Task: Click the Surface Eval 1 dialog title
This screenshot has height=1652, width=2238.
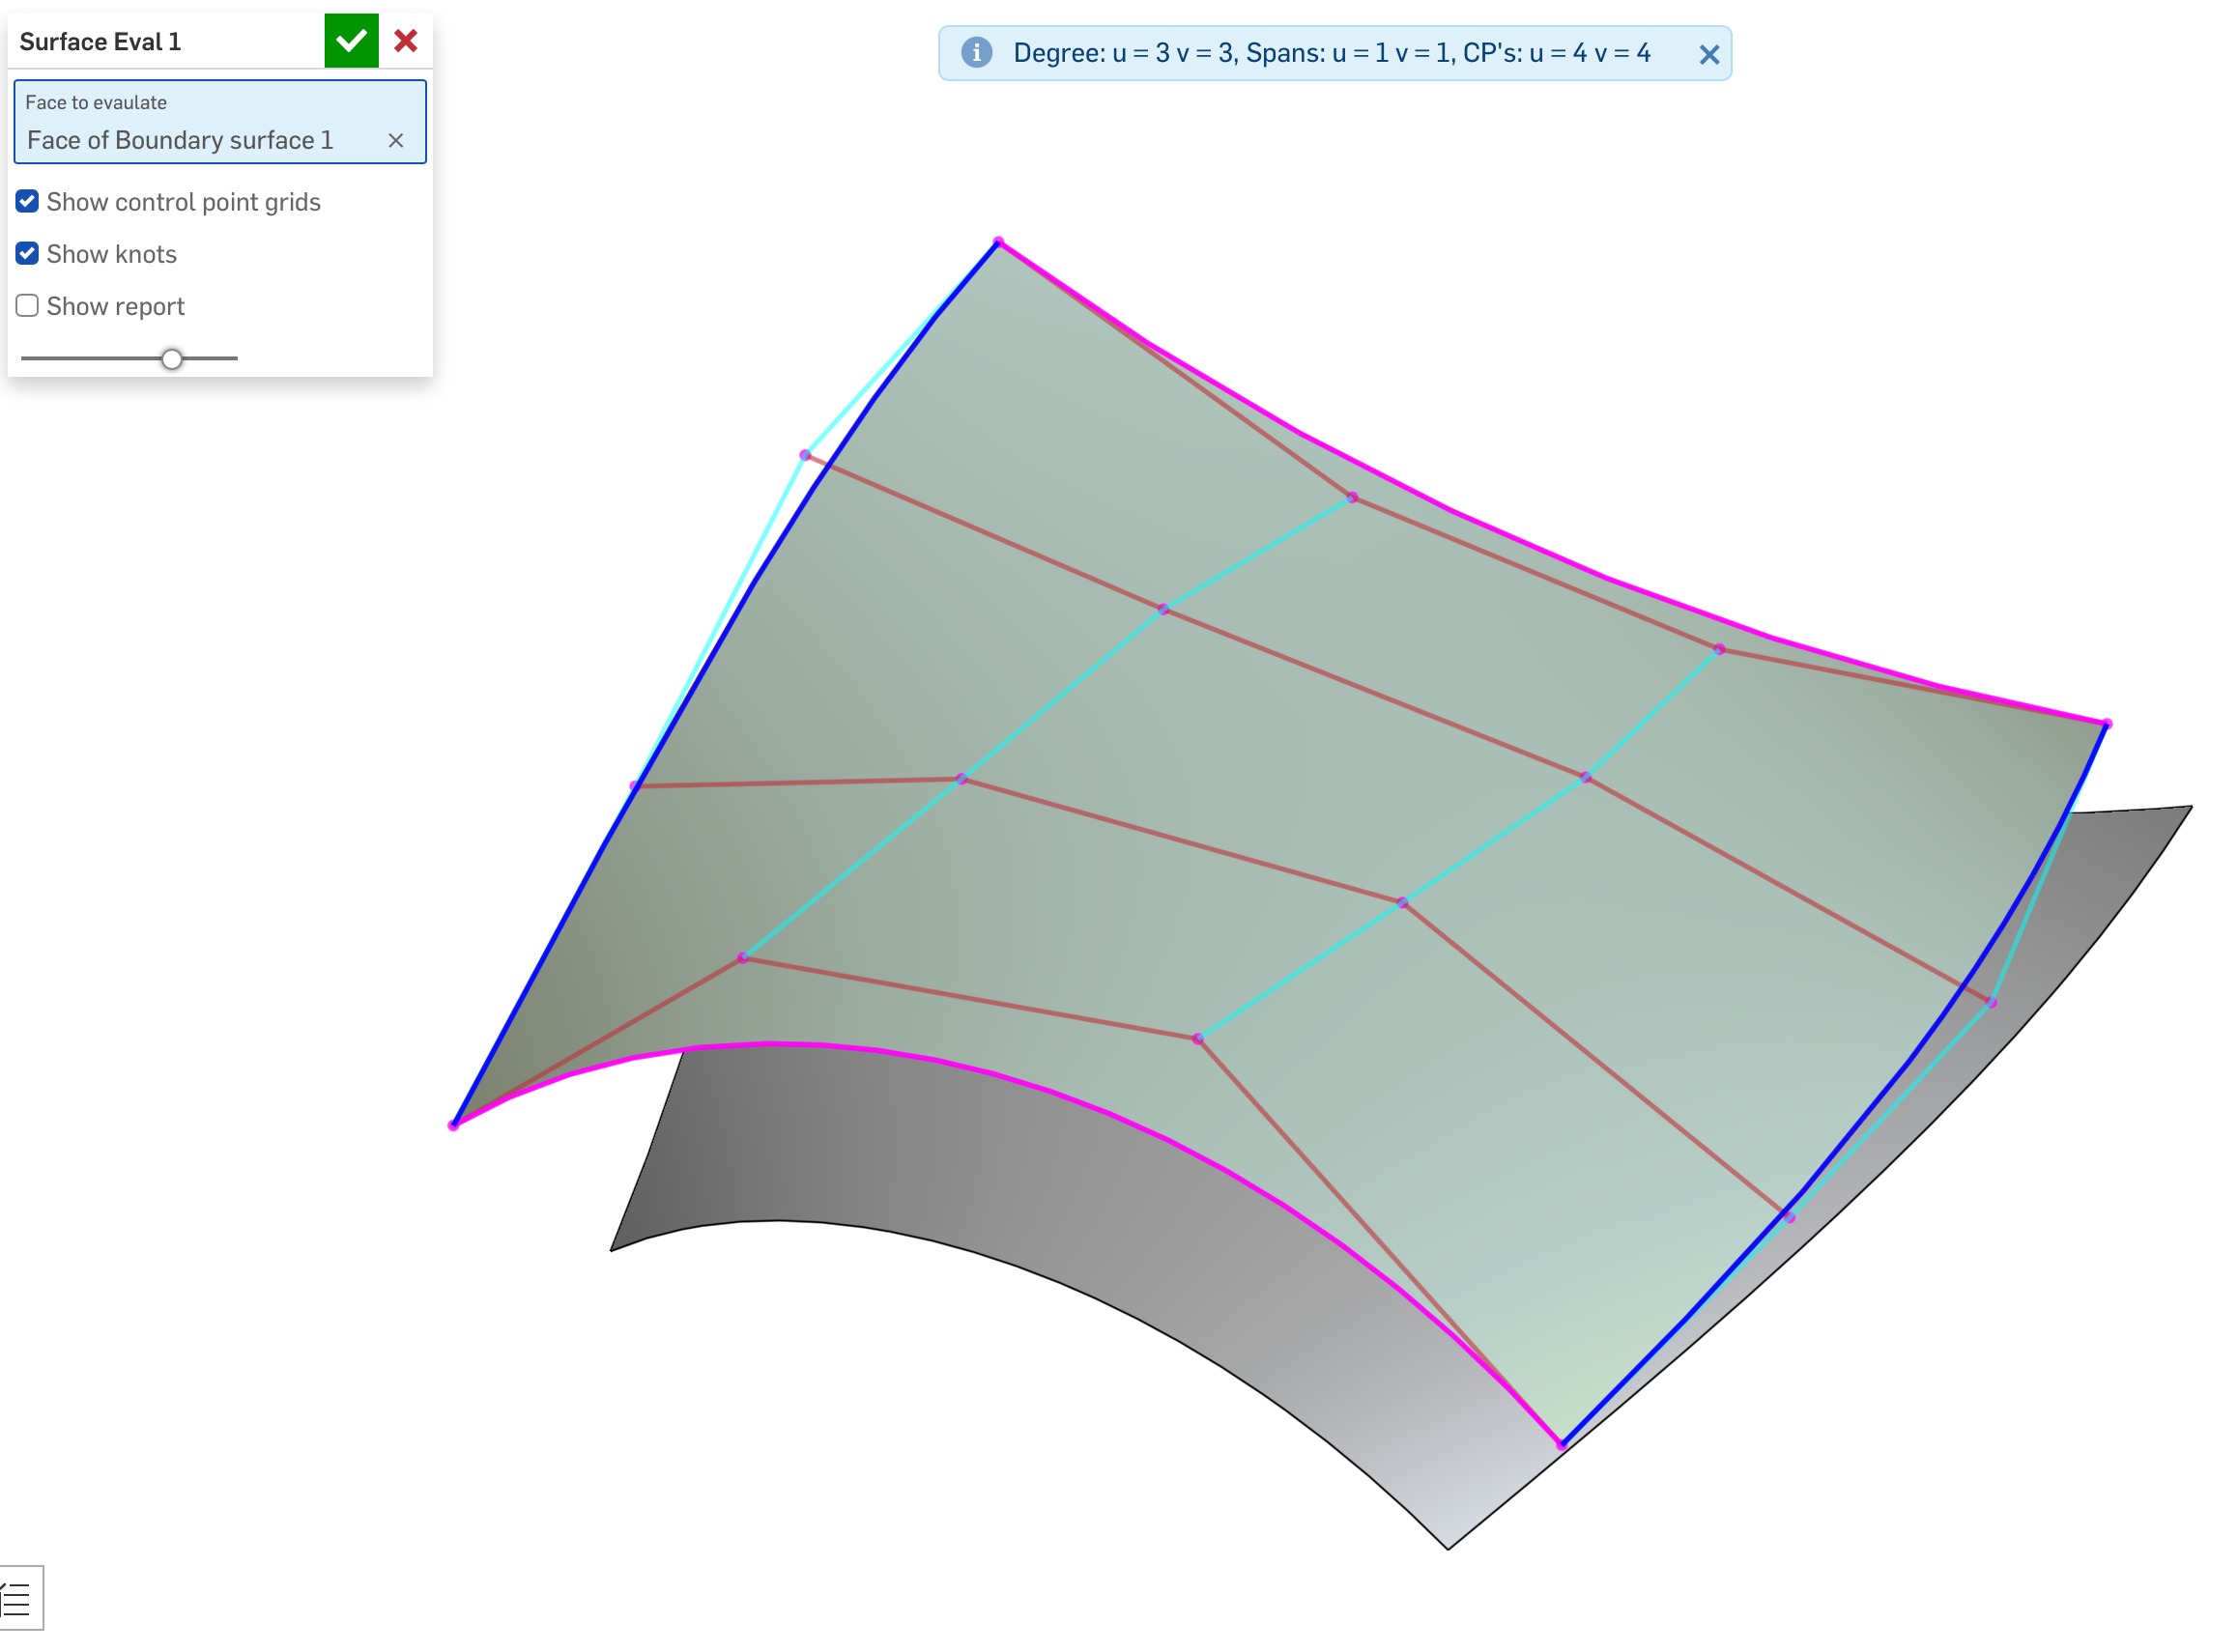Action: (100, 42)
